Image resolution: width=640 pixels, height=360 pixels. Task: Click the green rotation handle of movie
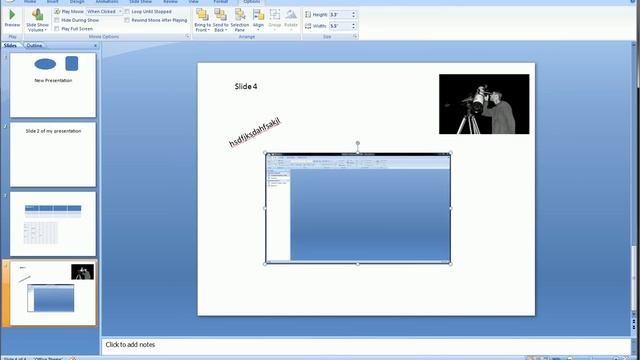pos(358,143)
